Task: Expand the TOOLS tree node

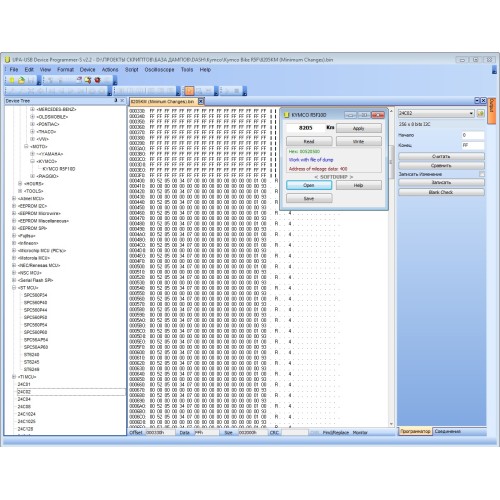Action: point(20,191)
